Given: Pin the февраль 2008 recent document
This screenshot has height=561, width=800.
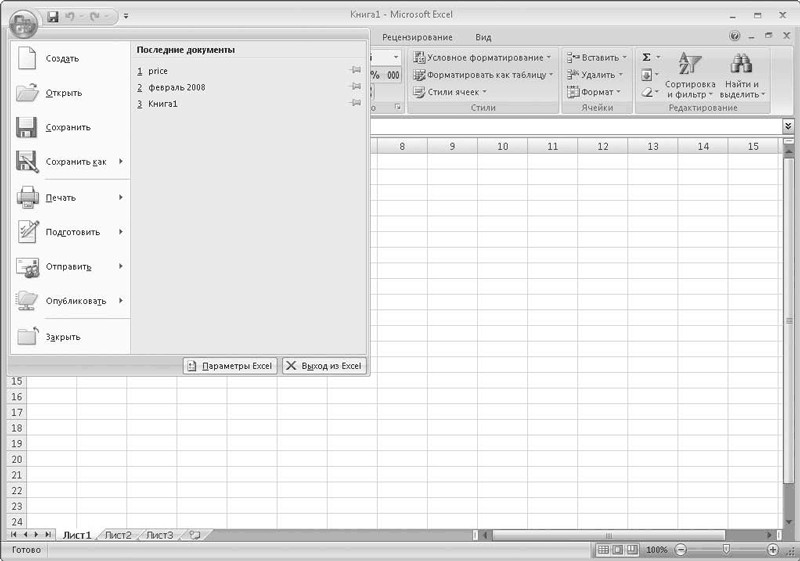Looking at the screenshot, I should 354,87.
